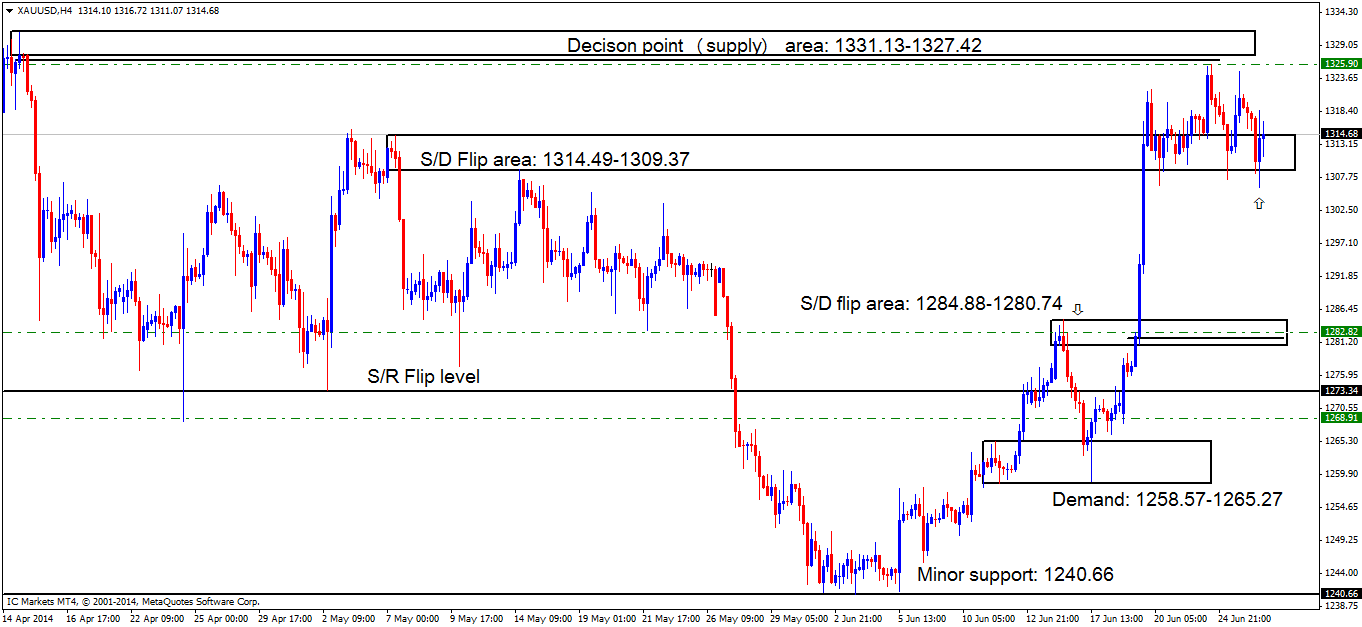1362x627 pixels.
Task: Select the 'S/D Flip area: 1314.49-1309.37' label
Action: pos(555,159)
